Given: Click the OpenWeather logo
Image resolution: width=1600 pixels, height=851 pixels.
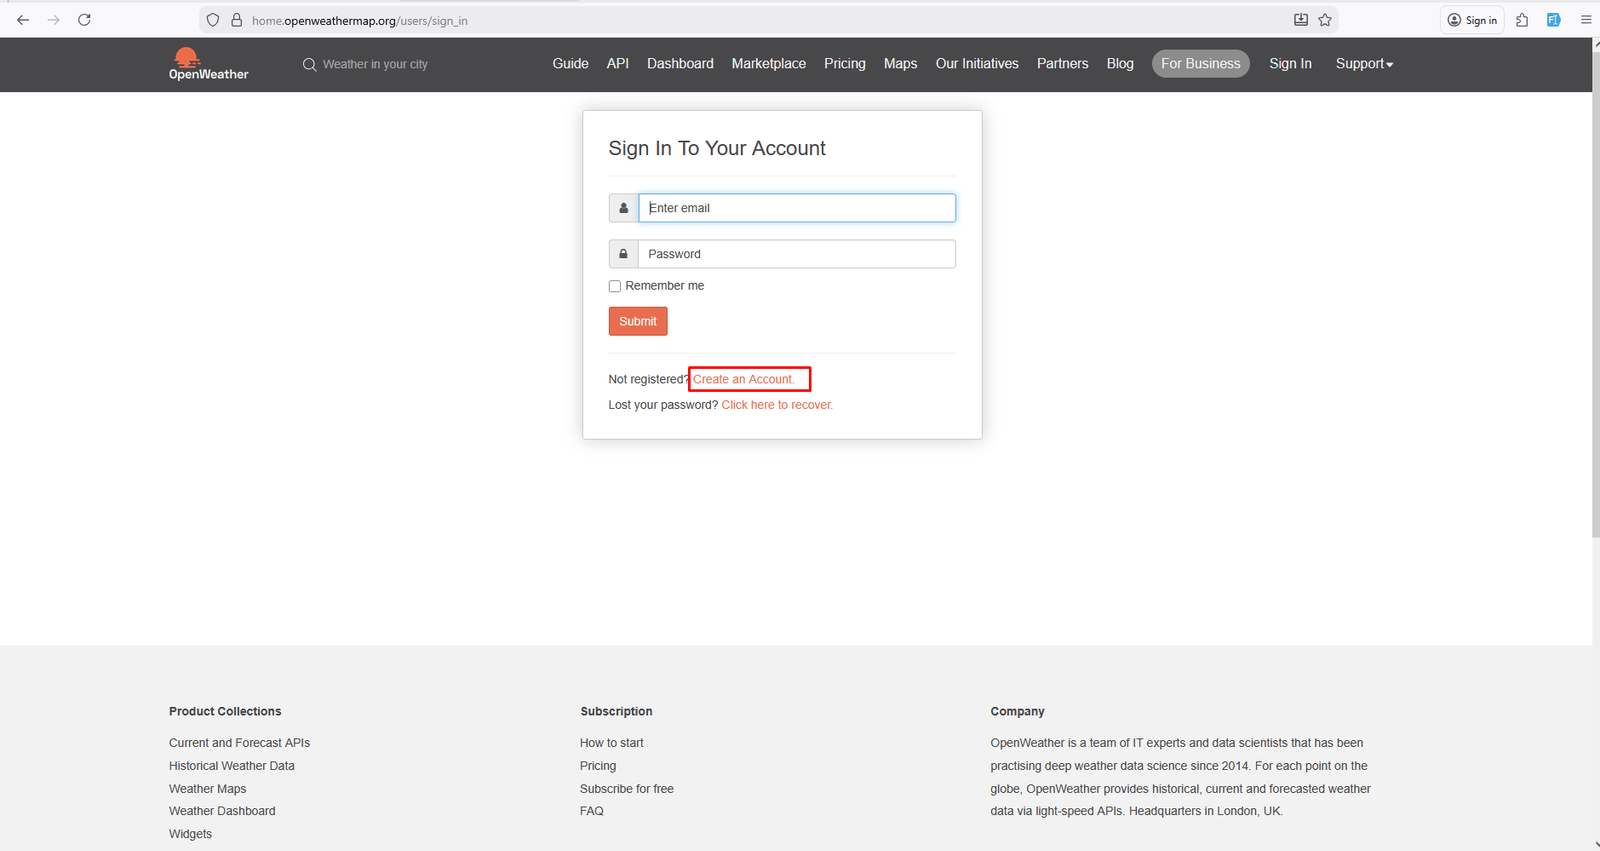Looking at the screenshot, I should (x=208, y=63).
